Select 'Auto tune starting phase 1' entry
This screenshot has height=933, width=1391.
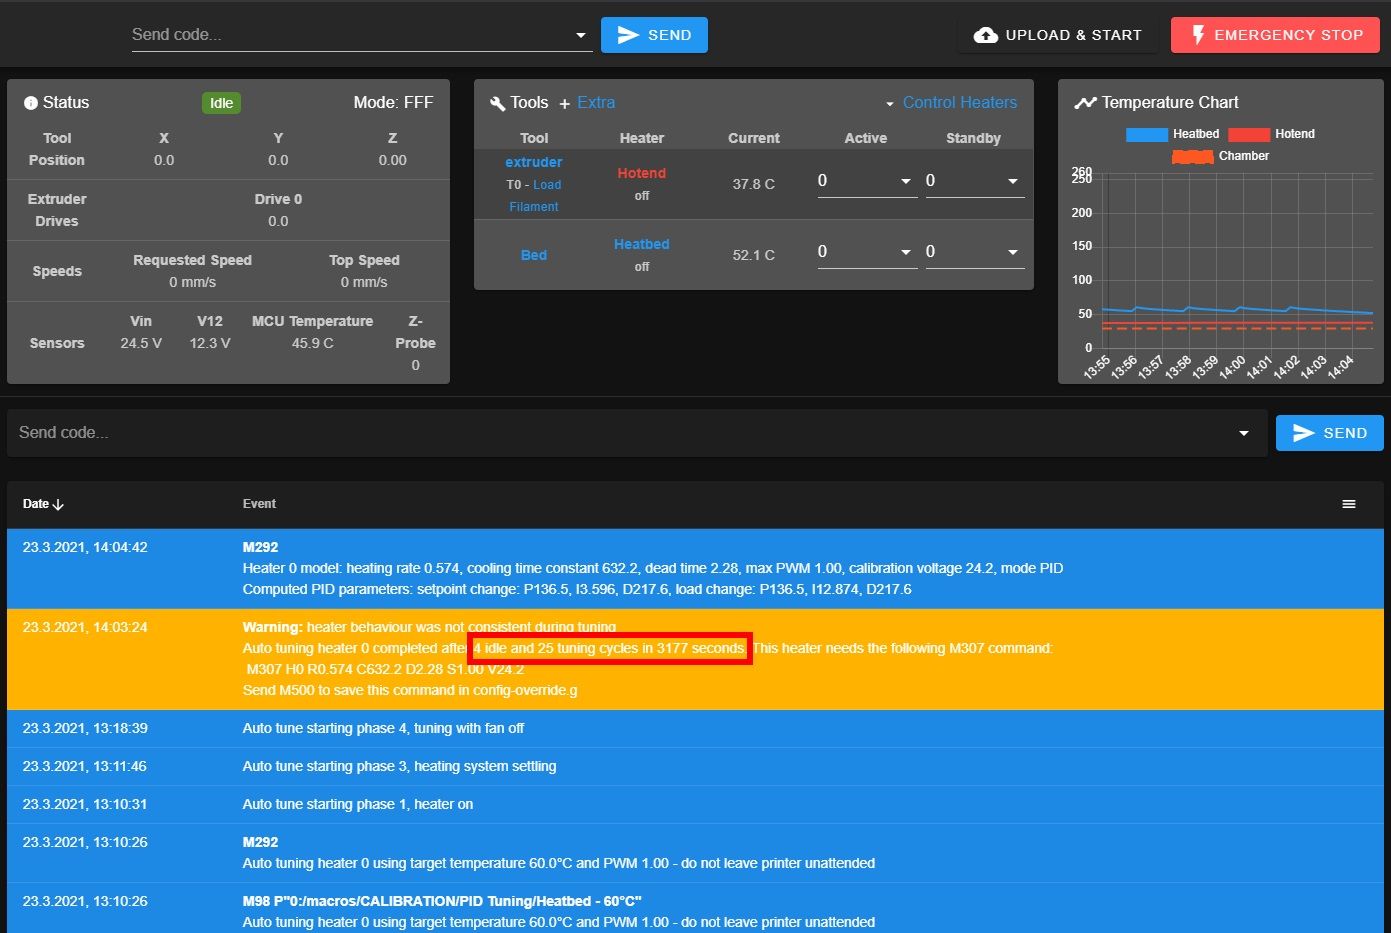tap(695, 805)
